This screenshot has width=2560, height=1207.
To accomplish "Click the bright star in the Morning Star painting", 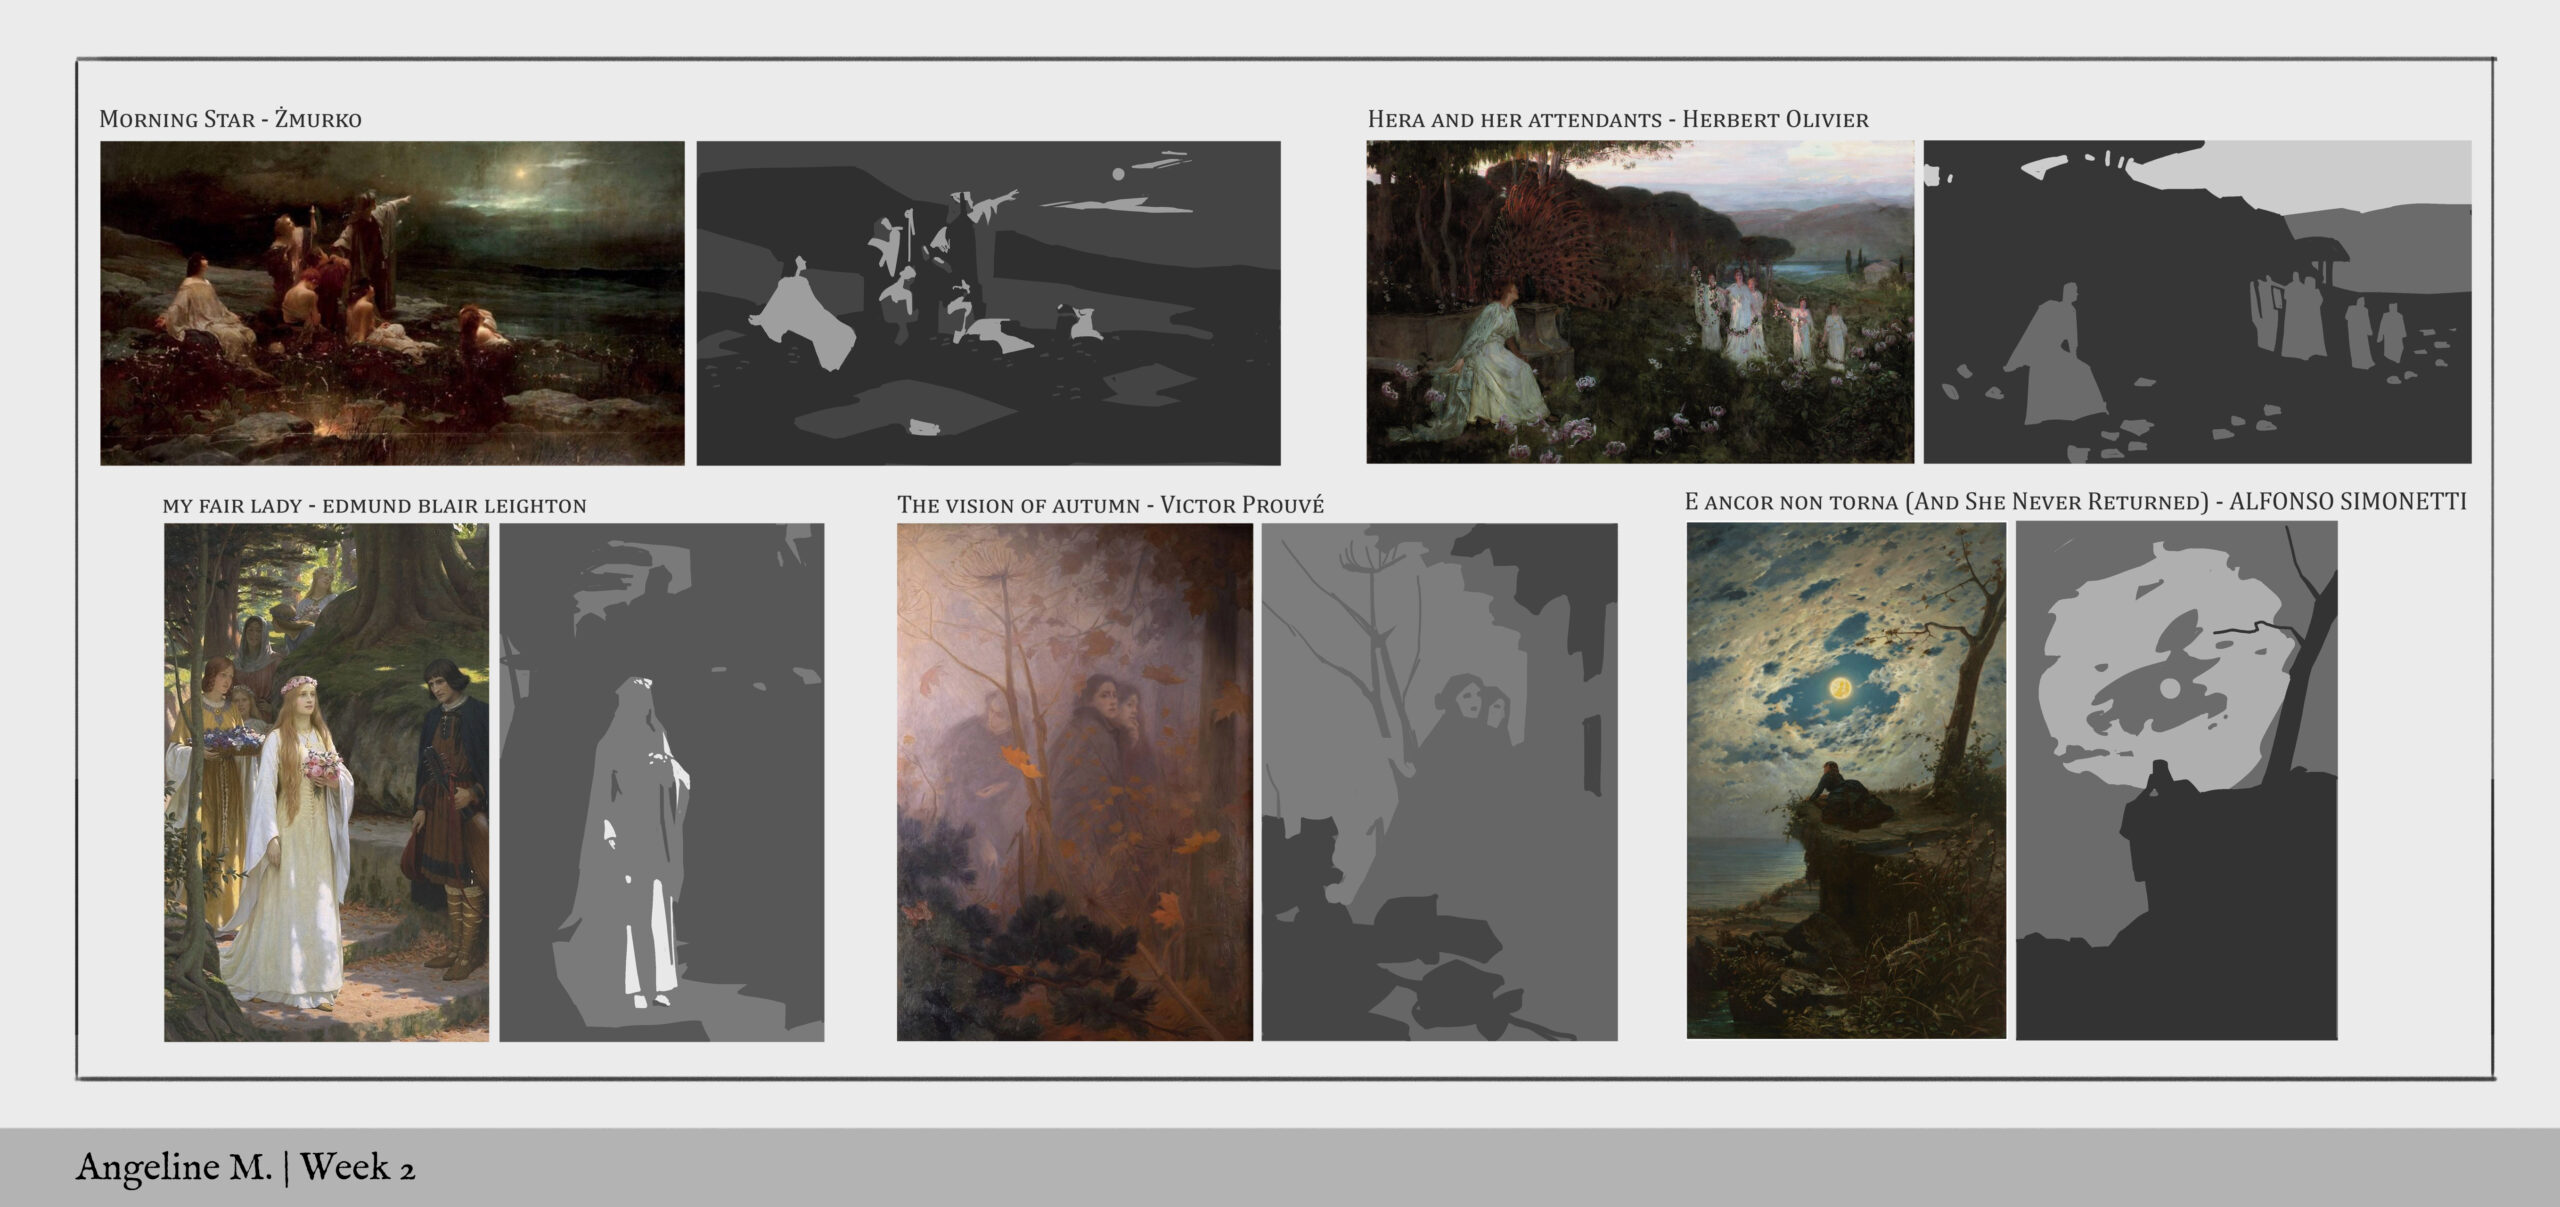I will (x=519, y=172).
